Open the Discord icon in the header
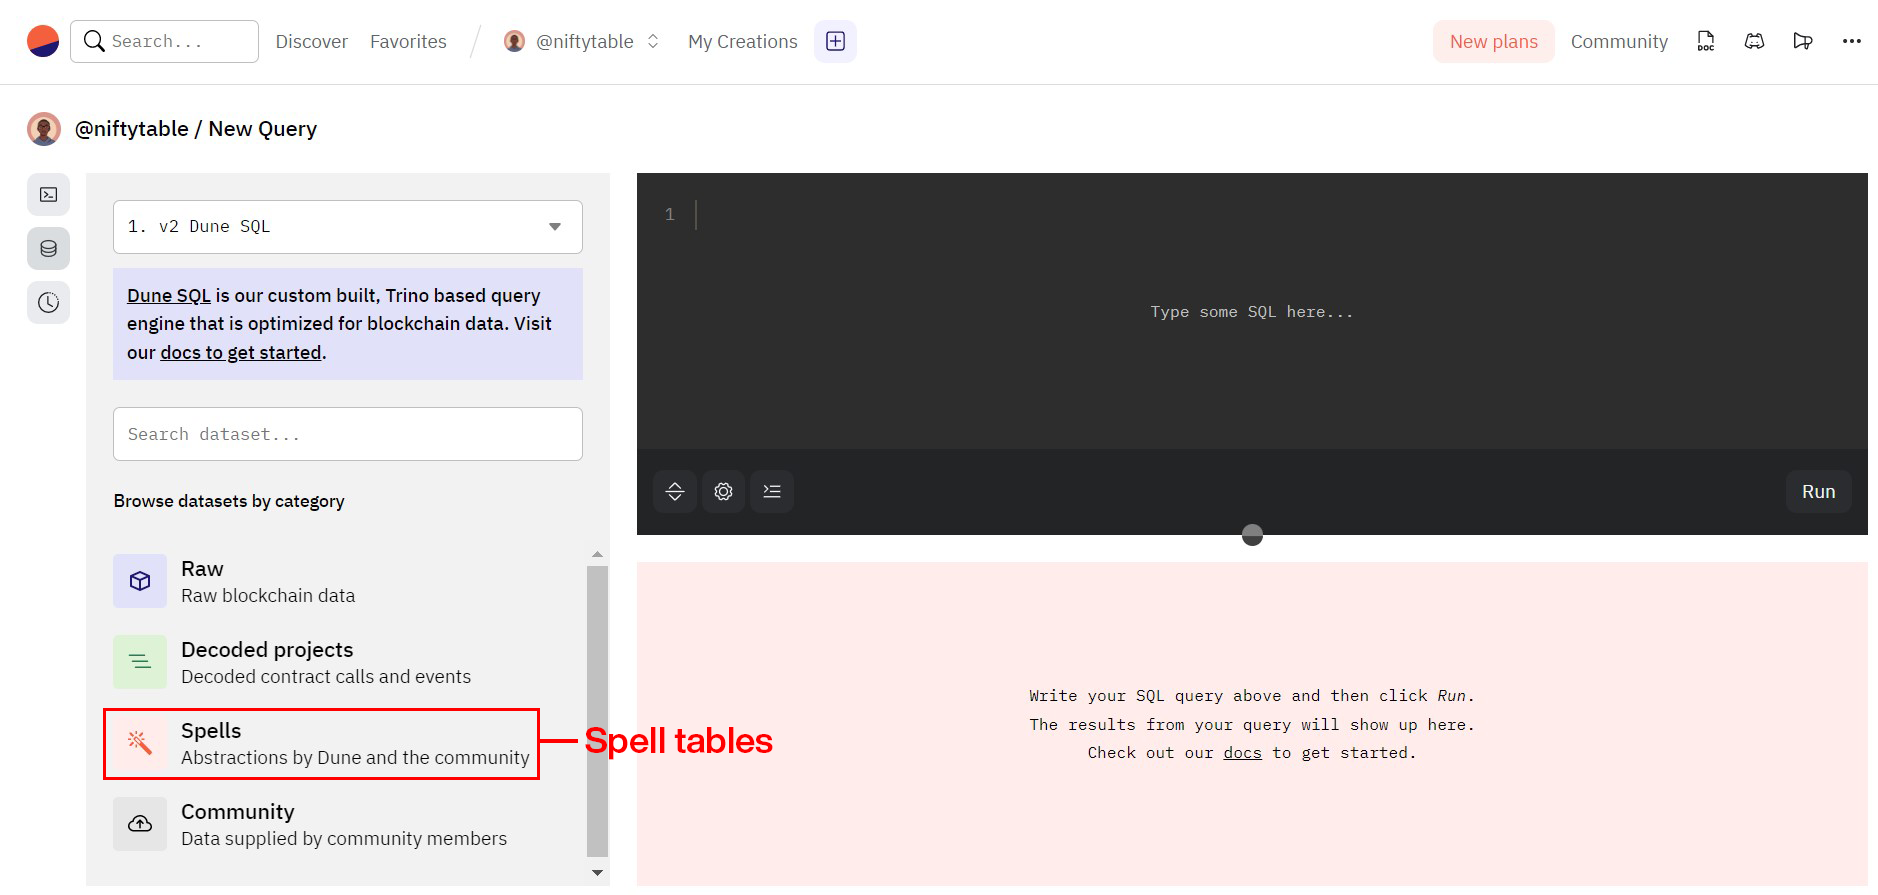This screenshot has width=1878, height=895. click(1754, 41)
